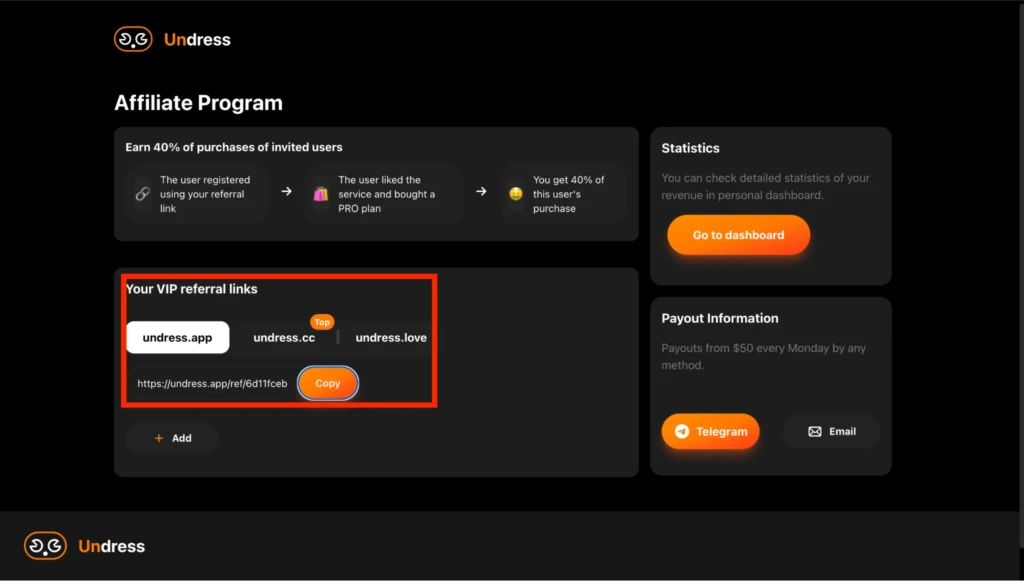Click the page's vertical scrollbar
The image size is (1024, 581).
1021,274
